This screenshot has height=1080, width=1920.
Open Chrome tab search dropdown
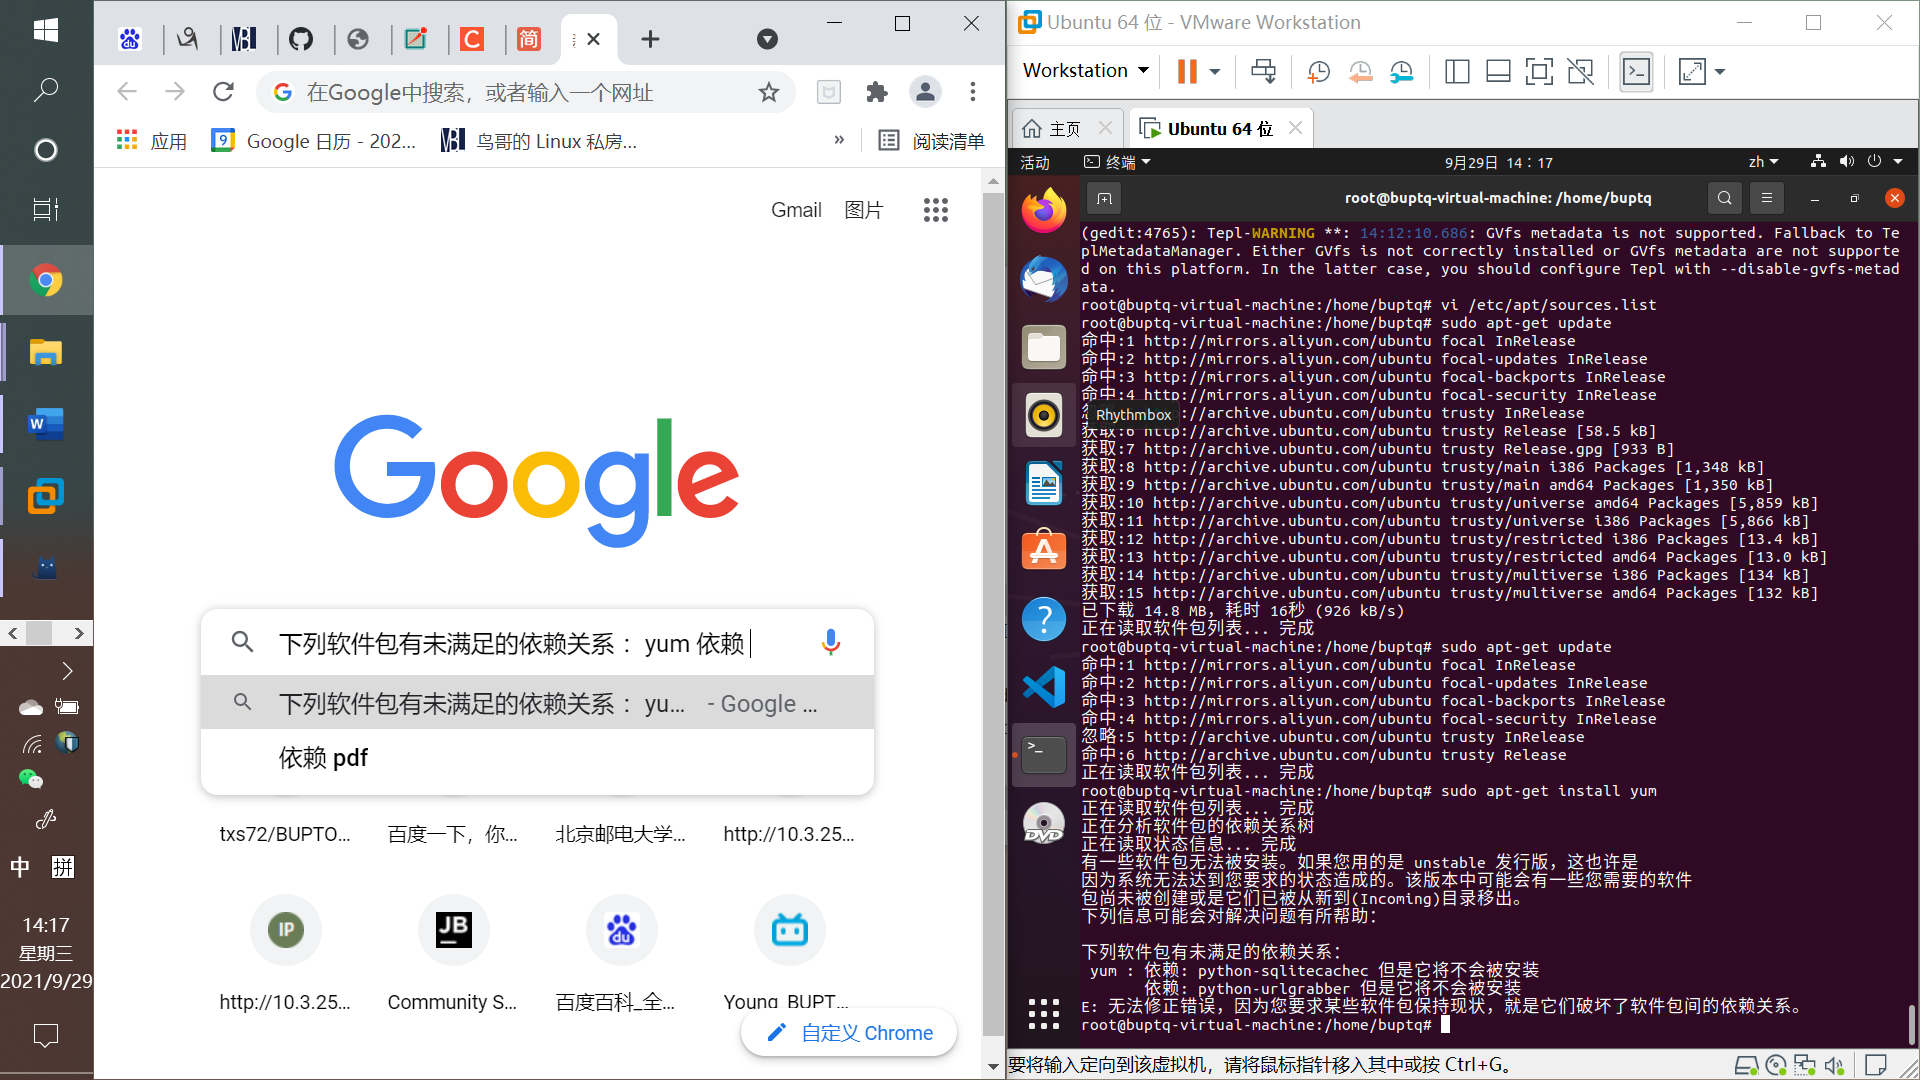pos(767,39)
